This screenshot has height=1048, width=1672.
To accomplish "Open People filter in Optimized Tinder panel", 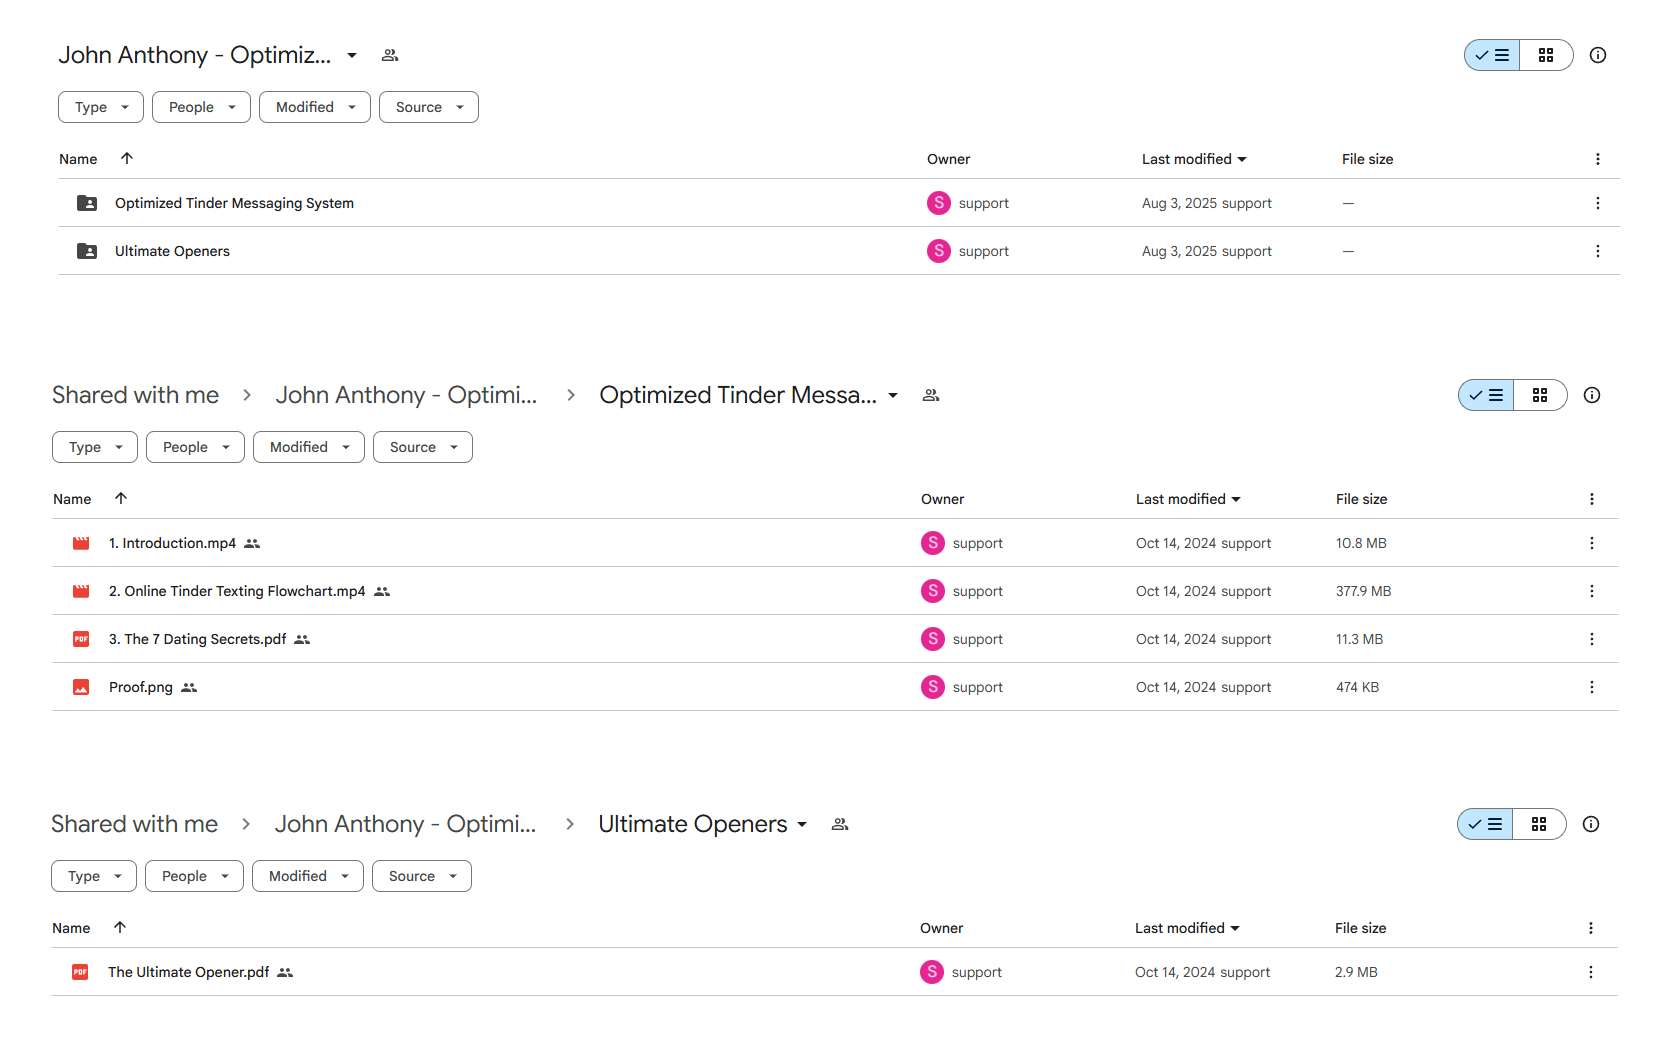I will [x=195, y=447].
